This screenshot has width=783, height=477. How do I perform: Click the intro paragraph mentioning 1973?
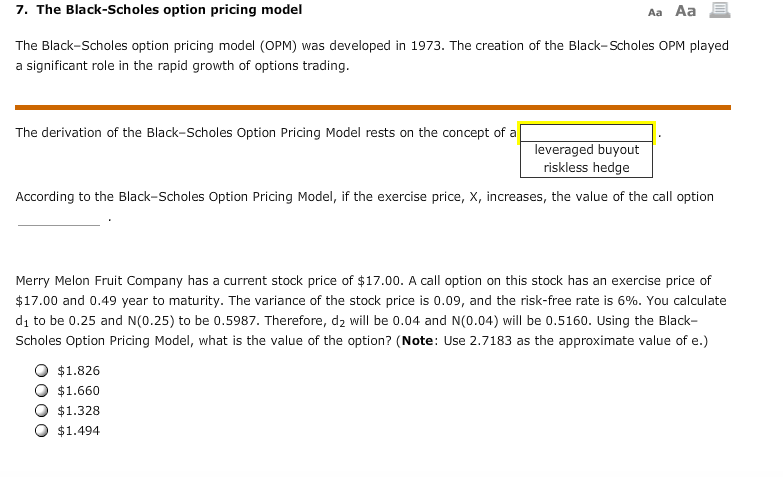pos(372,56)
